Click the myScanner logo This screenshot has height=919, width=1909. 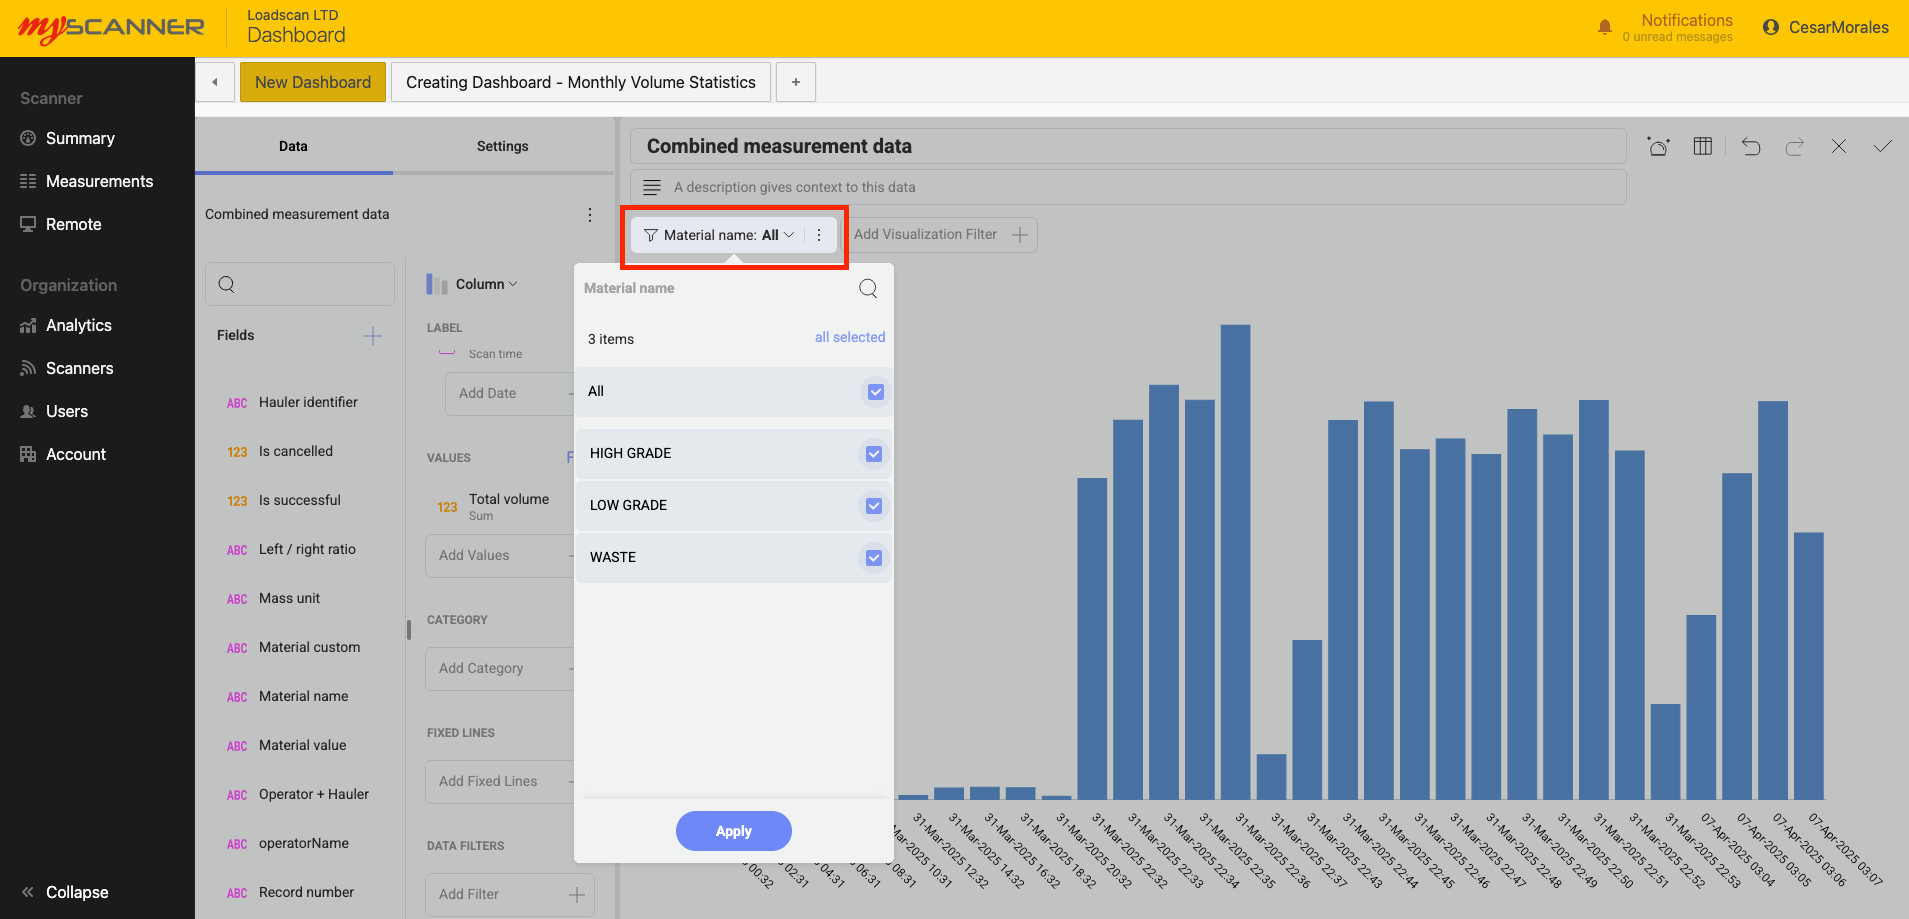coord(111,28)
